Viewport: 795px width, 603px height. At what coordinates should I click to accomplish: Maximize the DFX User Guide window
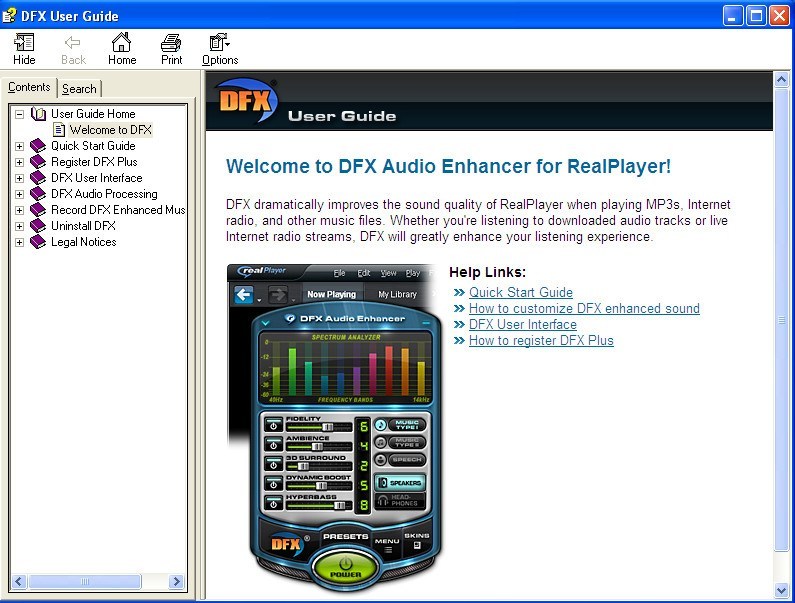(756, 16)
